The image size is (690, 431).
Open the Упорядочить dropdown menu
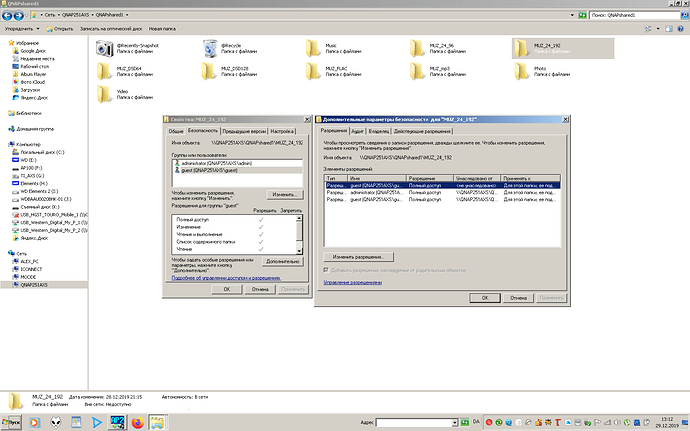tap(22, 29)
